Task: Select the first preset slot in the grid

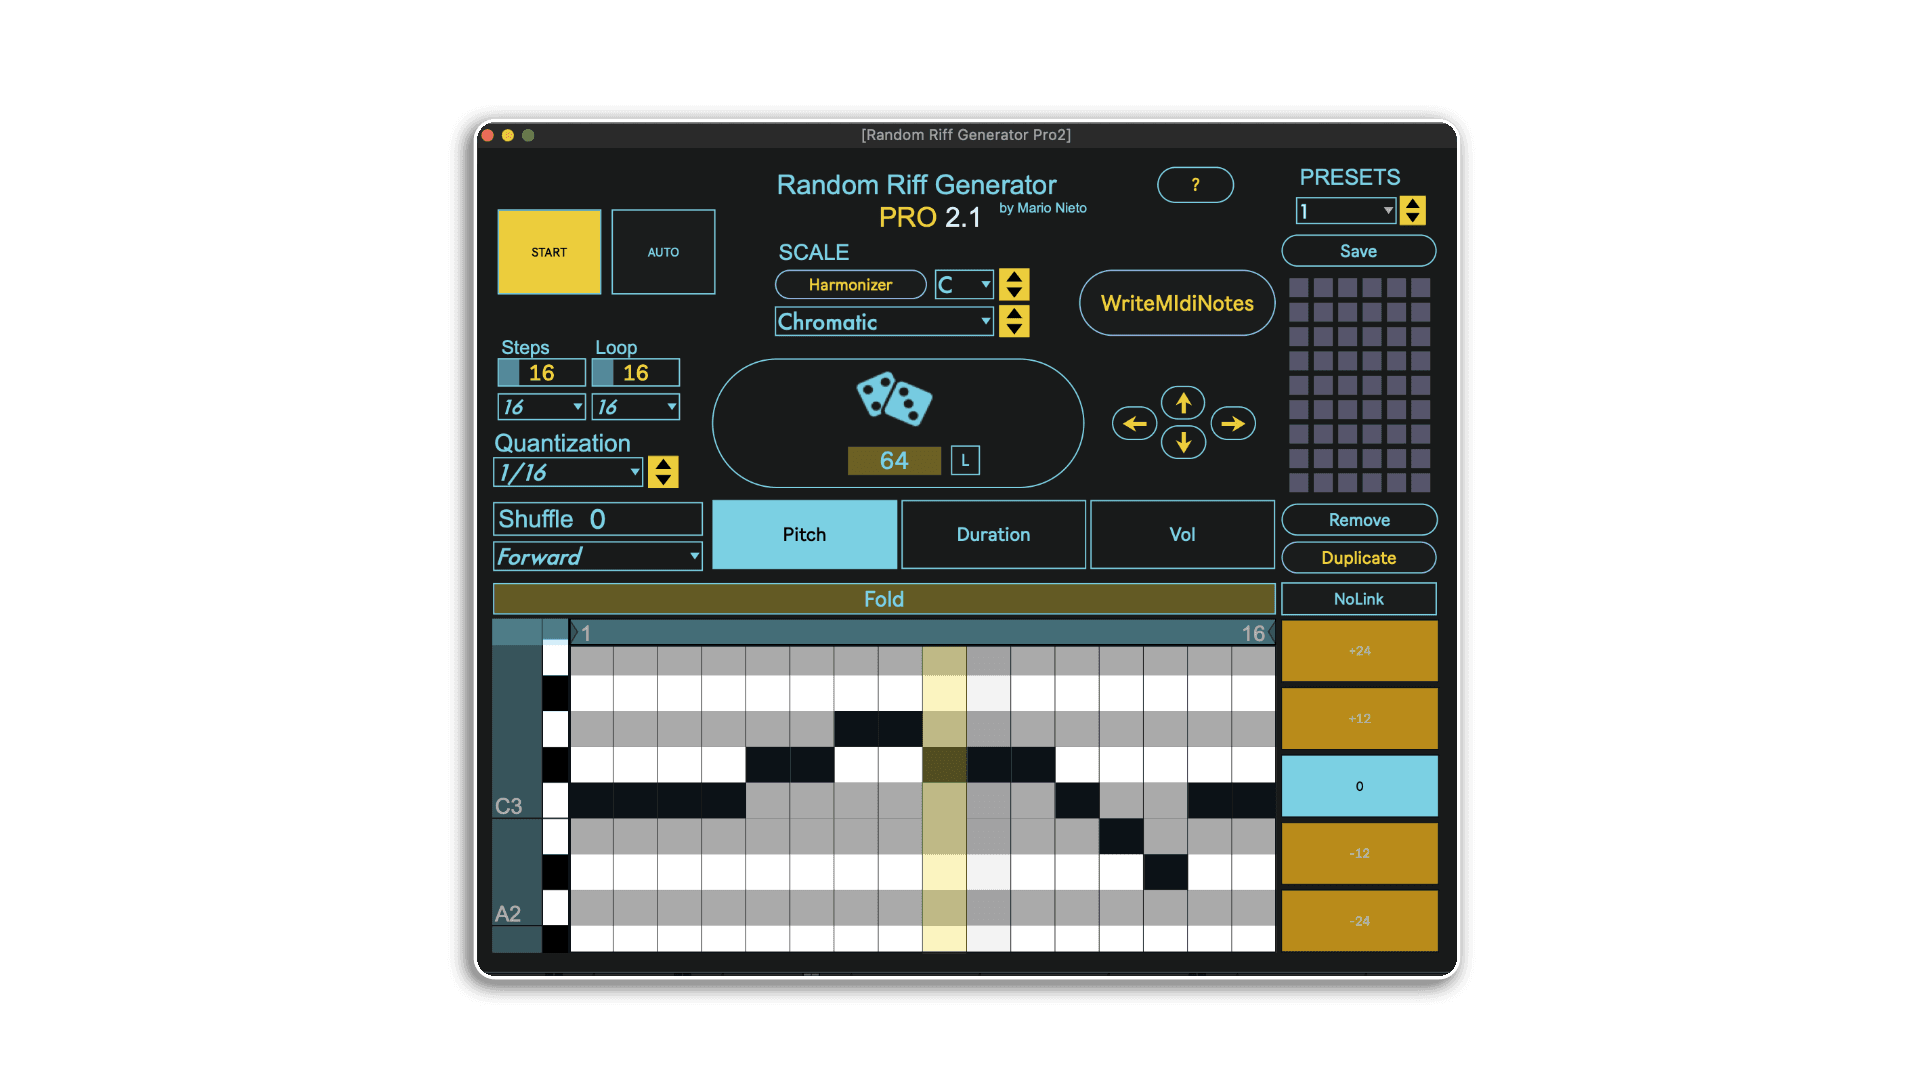Action: pyautogui.click(x=1299, y=288)
